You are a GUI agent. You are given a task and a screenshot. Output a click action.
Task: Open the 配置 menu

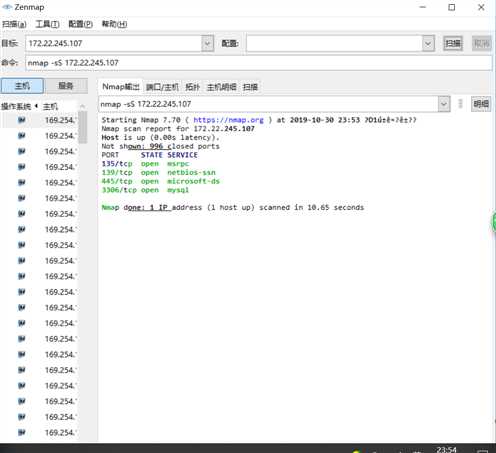[80, 24]
